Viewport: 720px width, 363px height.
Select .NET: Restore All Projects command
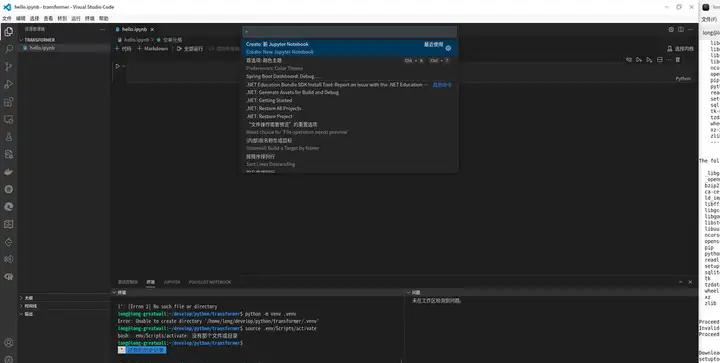click(x=350, y=108)
